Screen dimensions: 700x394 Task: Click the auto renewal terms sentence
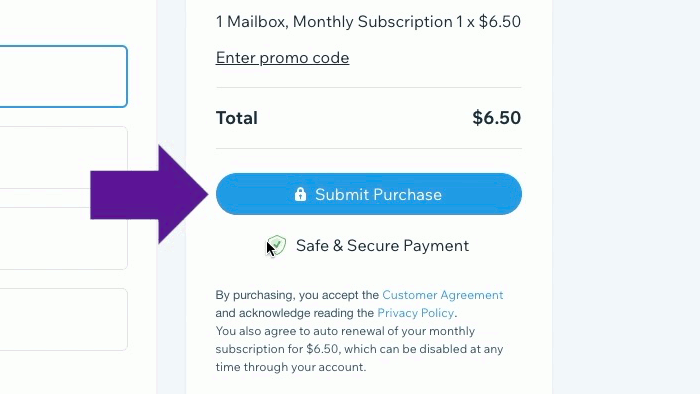pos(359,349)
